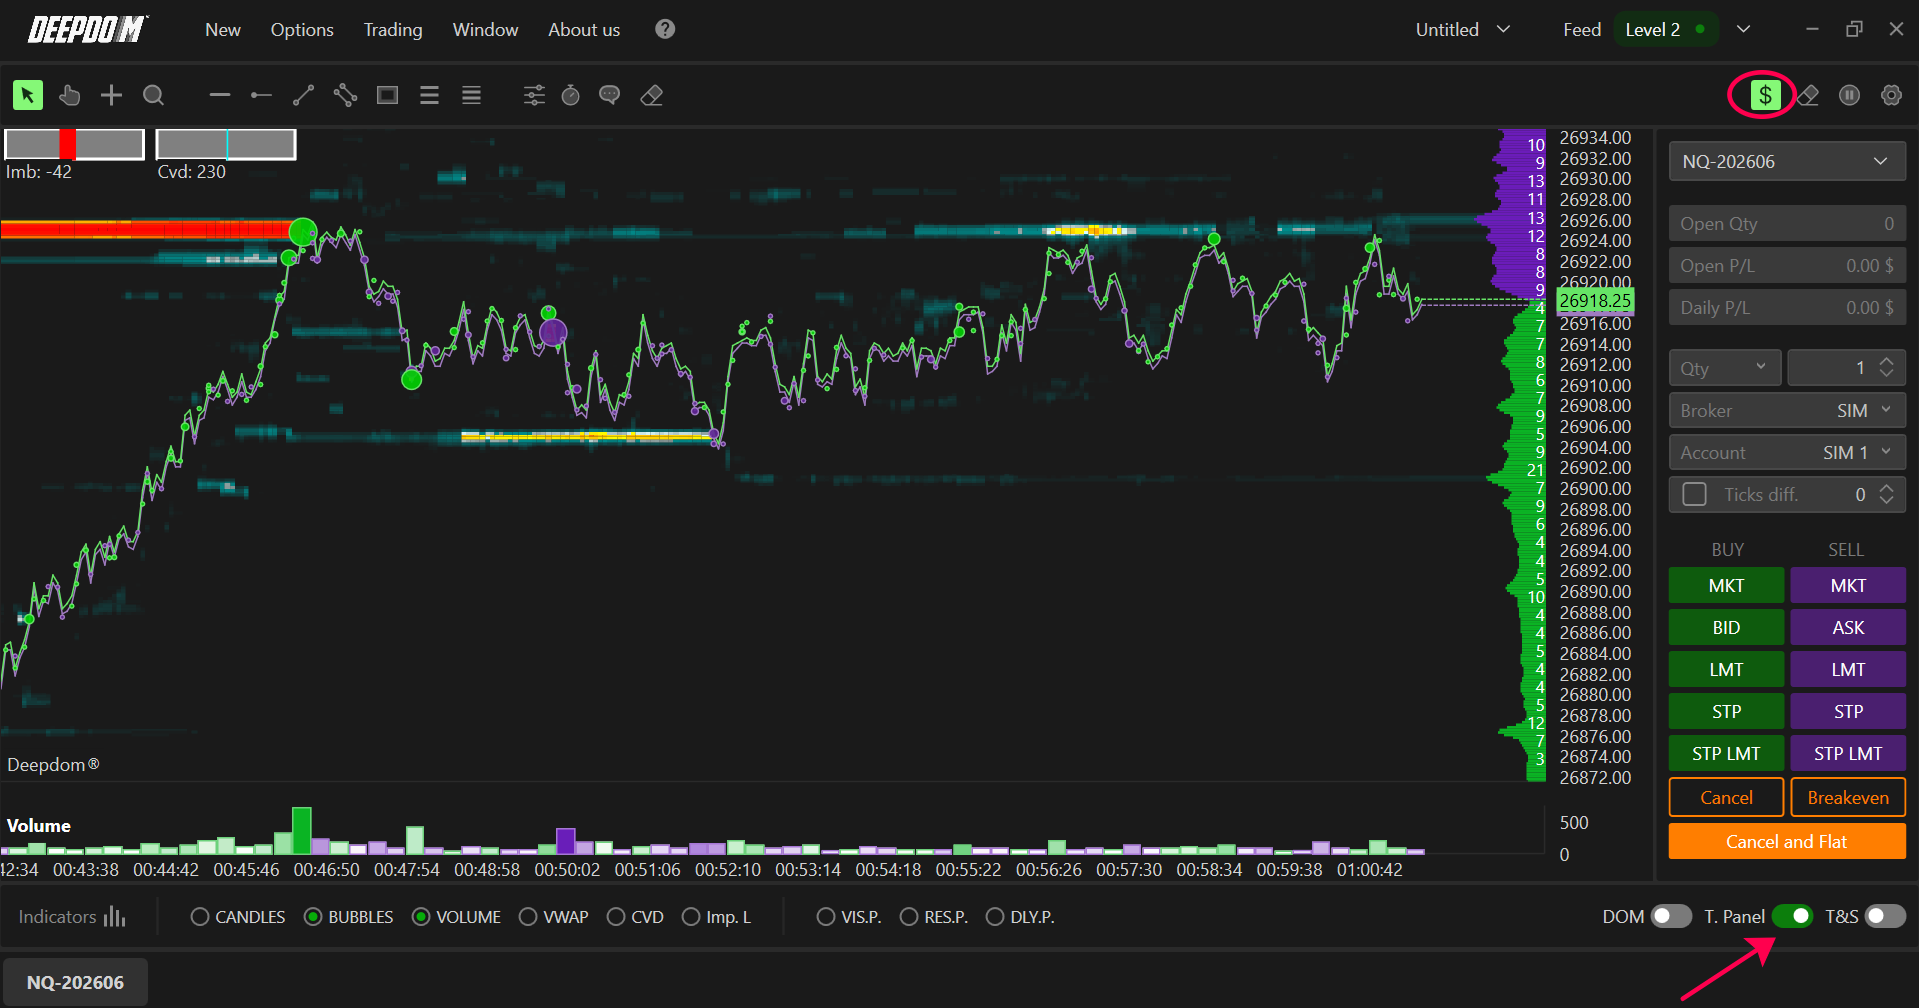Add a comment with speech bubble icon
The width and height of the screenshot is (1919, 1008).
(x=609, y=95)
